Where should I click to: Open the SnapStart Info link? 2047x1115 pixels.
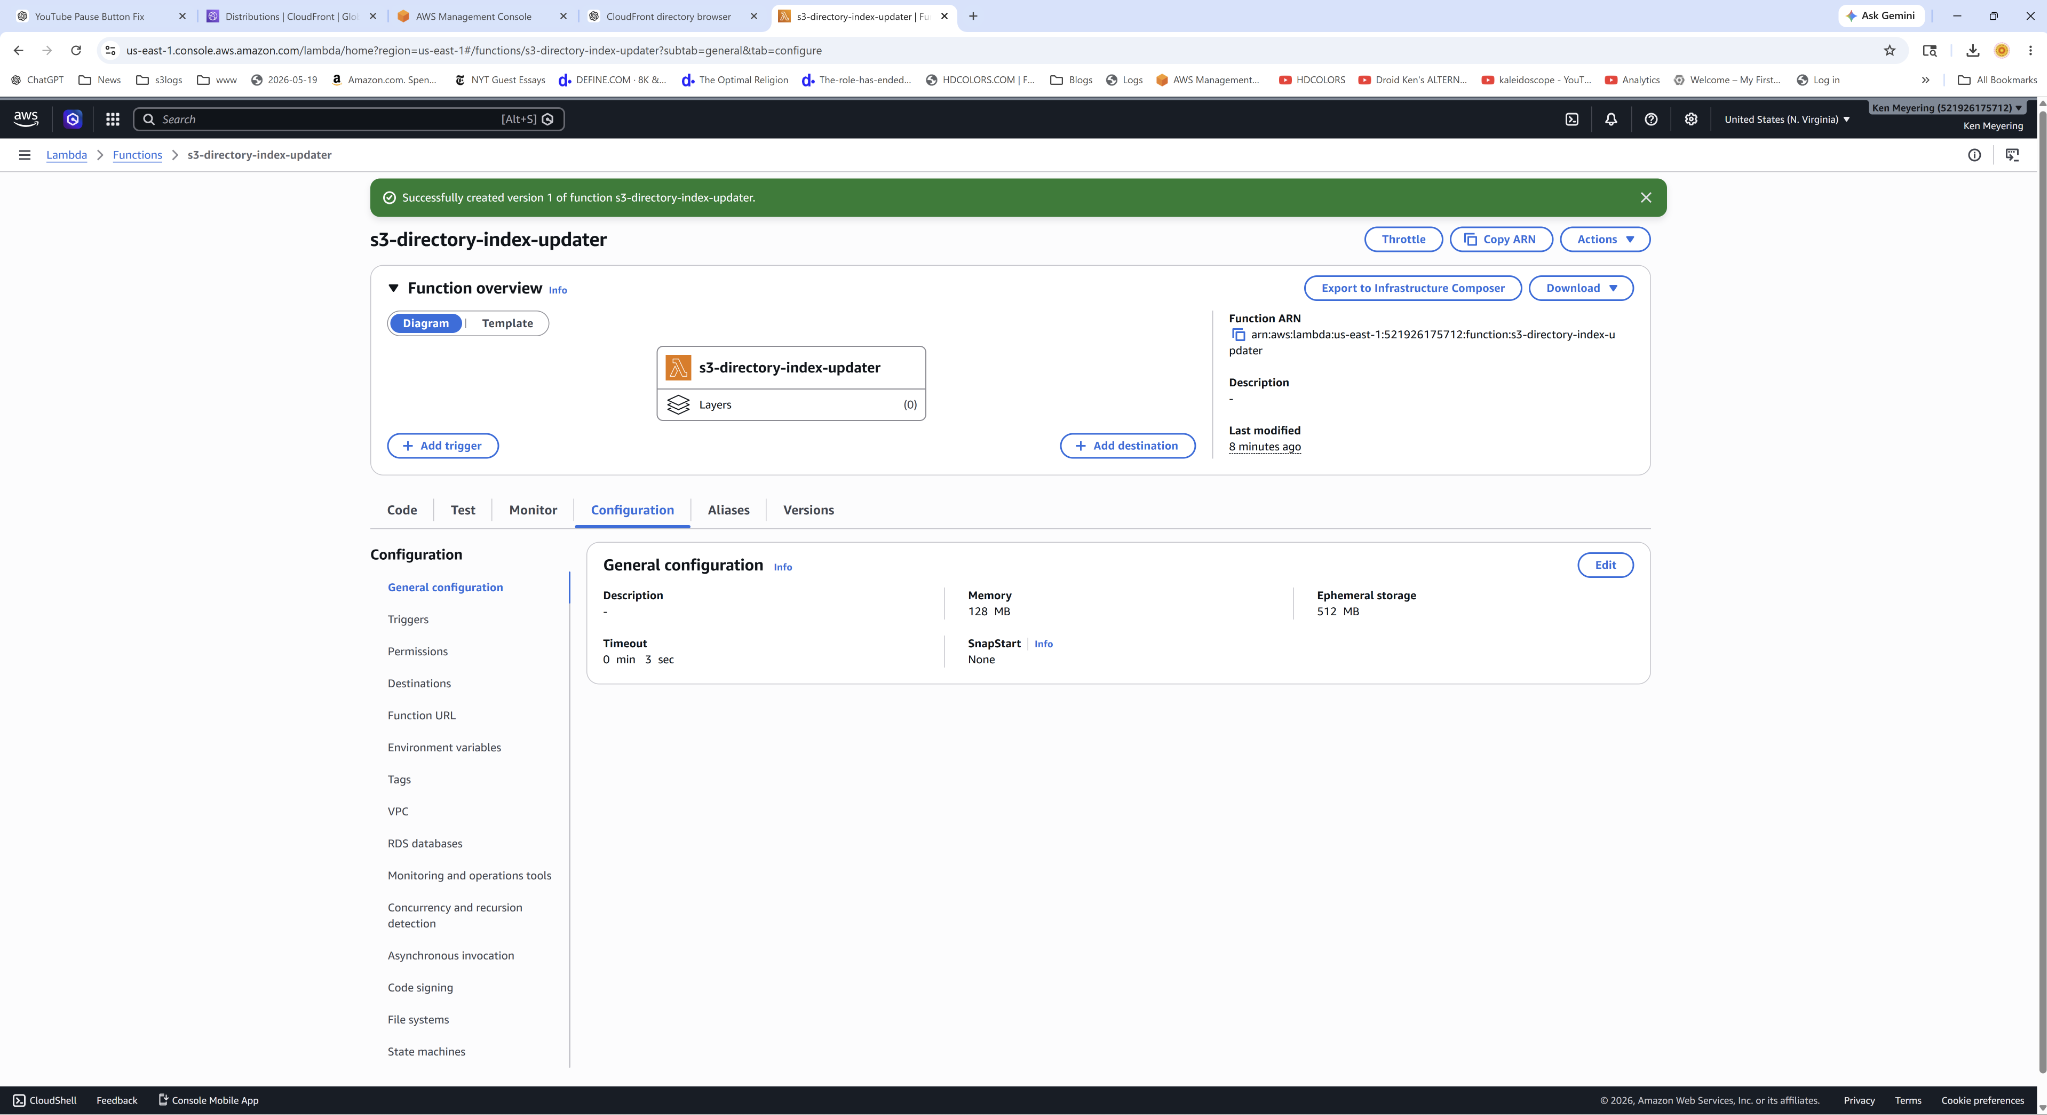coord(1043,644)
